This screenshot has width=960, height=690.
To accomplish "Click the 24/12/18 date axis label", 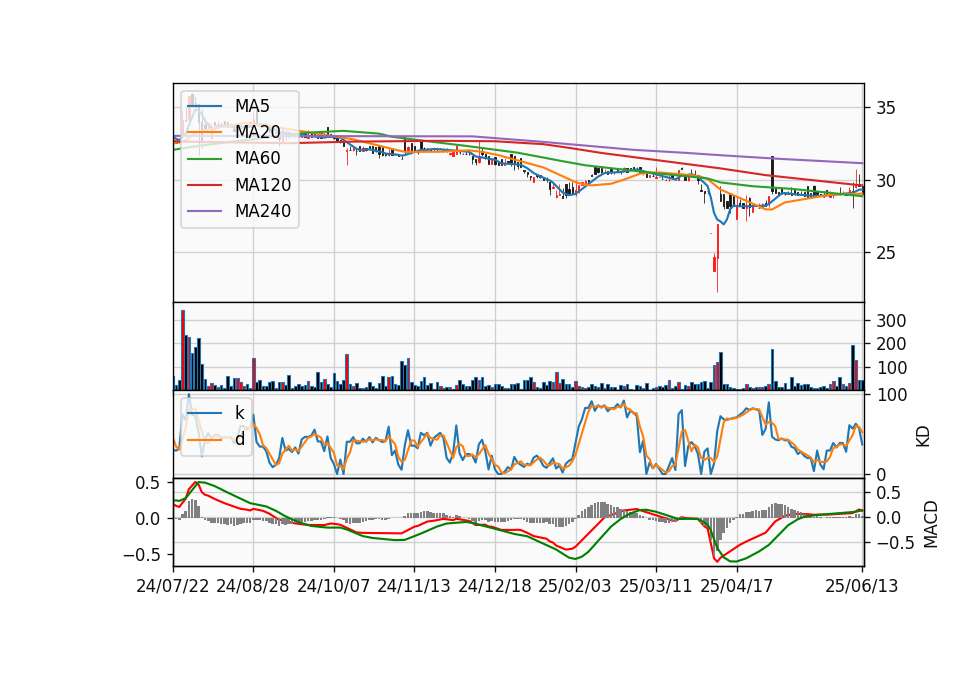I will coord(495,586).
